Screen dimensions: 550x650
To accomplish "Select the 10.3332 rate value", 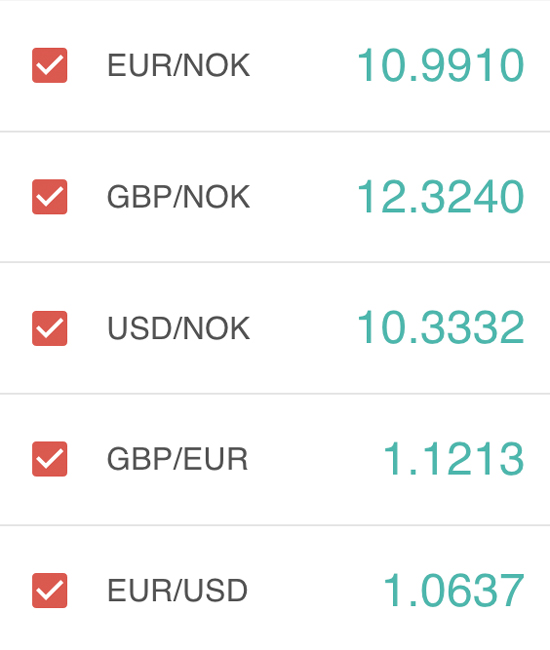I will (441, 328).
